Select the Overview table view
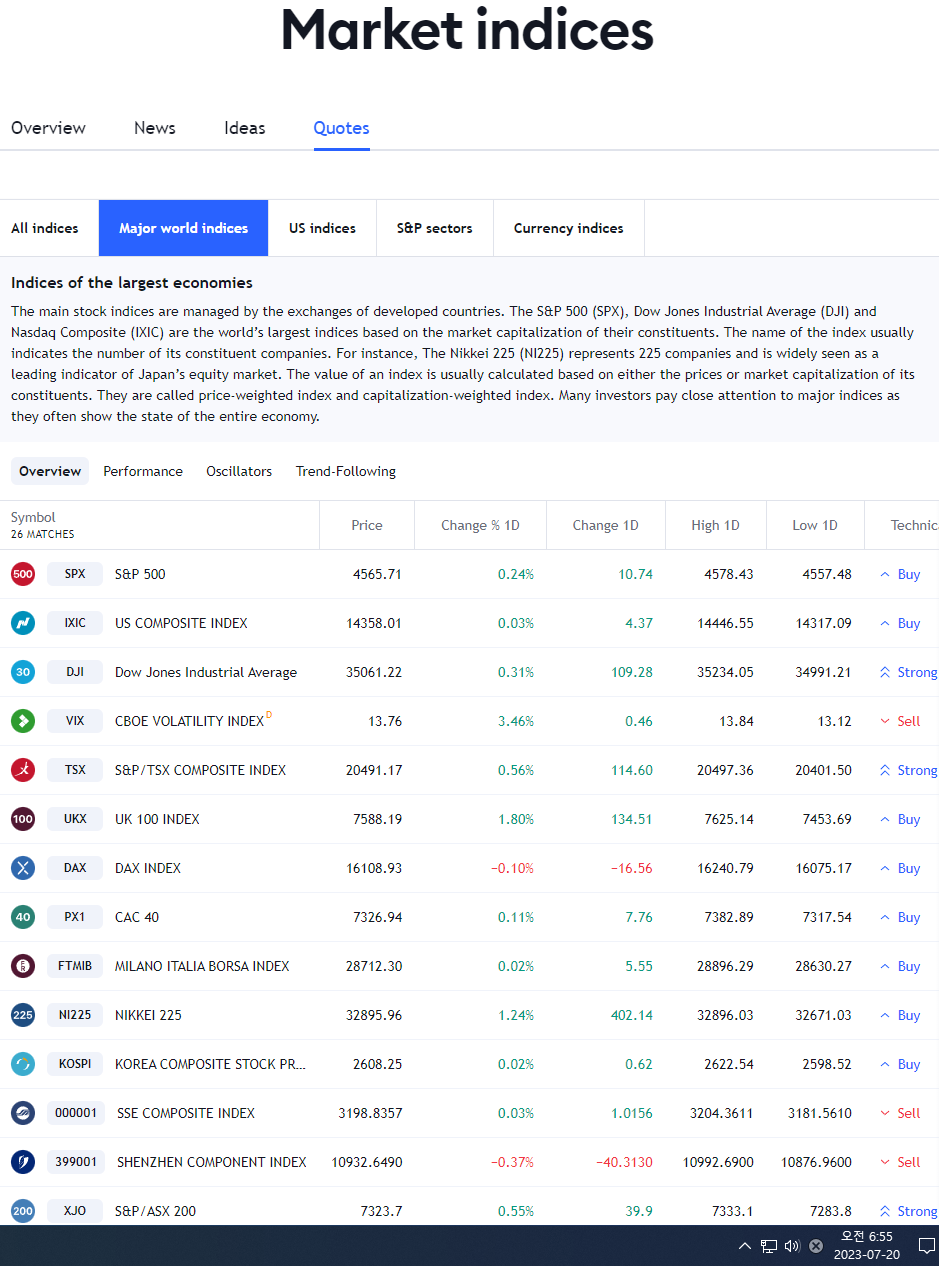Screen dimensions: 939x1266 coord(50,471)
